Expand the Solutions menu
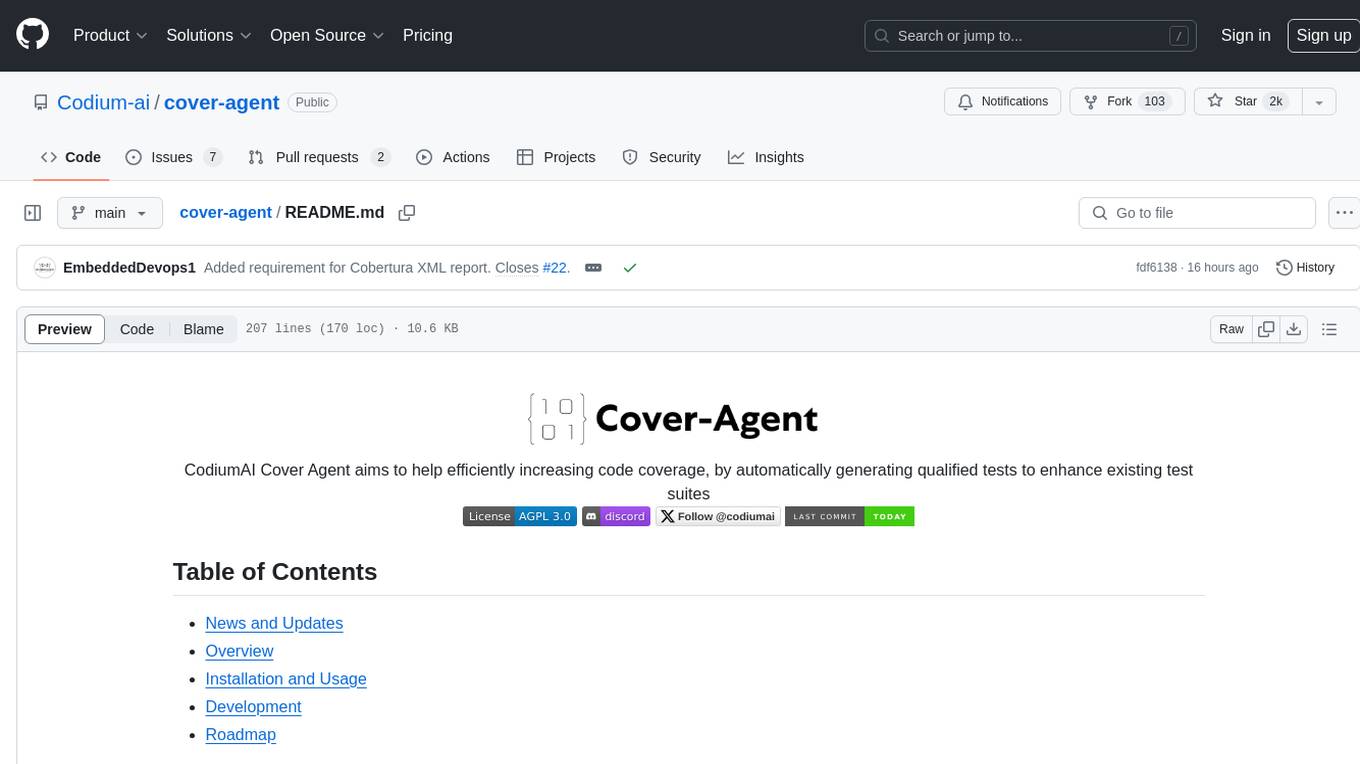 coord(207,35)
